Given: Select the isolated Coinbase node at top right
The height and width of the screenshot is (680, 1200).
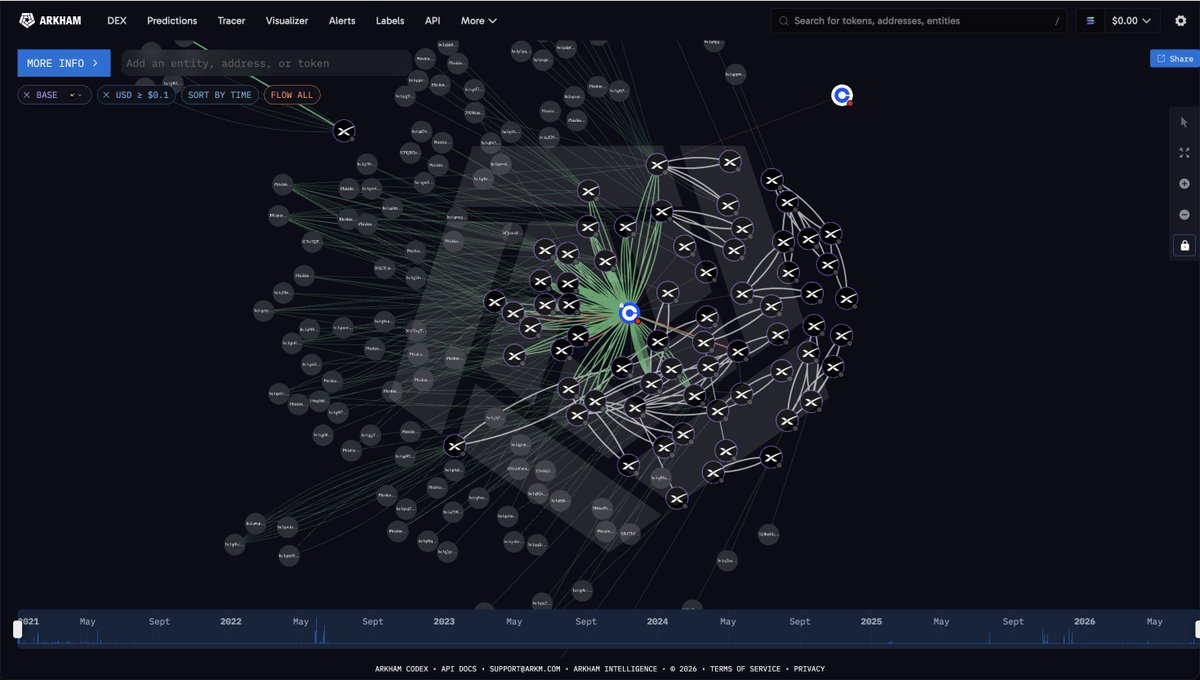Looking at the screenshot, I should pos(842,96).
